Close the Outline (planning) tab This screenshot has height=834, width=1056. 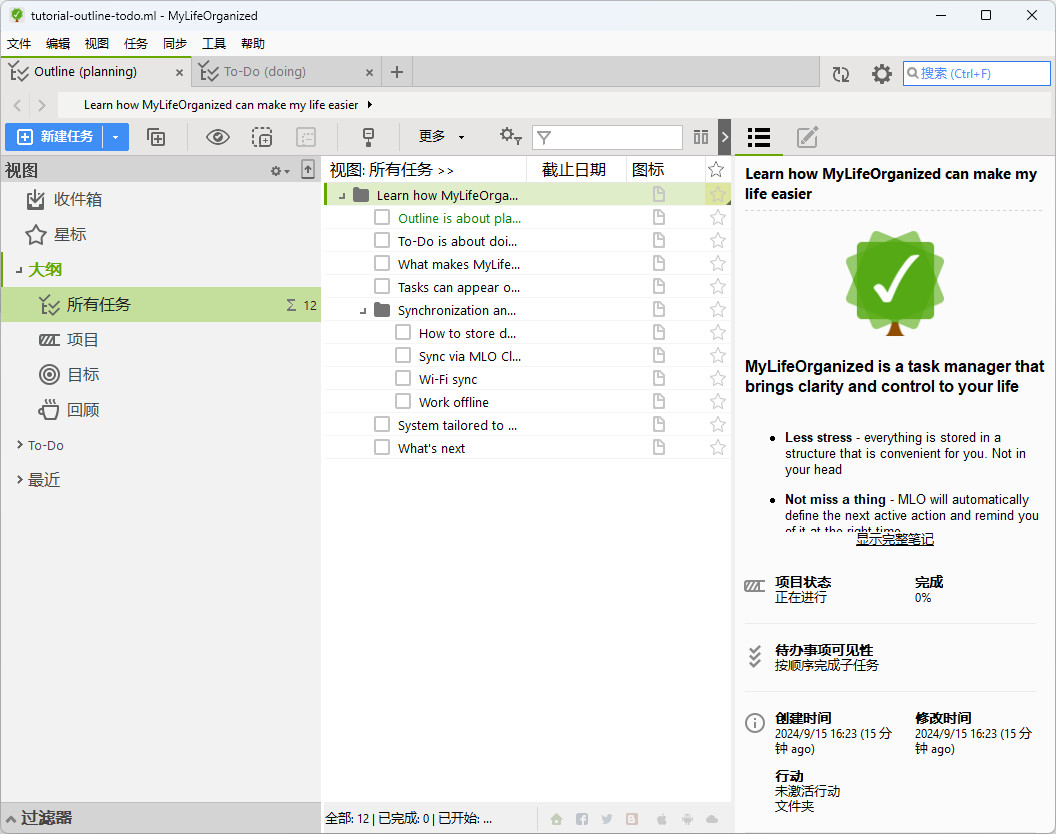click(x=179, y=72)
